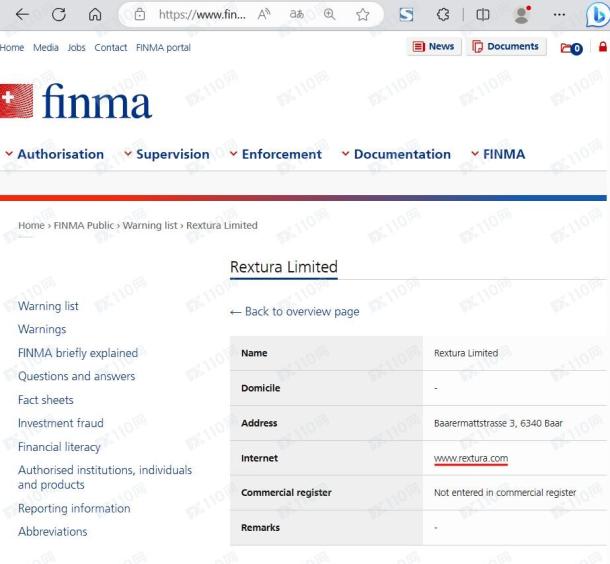Expand the Supervision menu
Screen dimensions: 610x564
pyautogui.click(x=167, y=154)
